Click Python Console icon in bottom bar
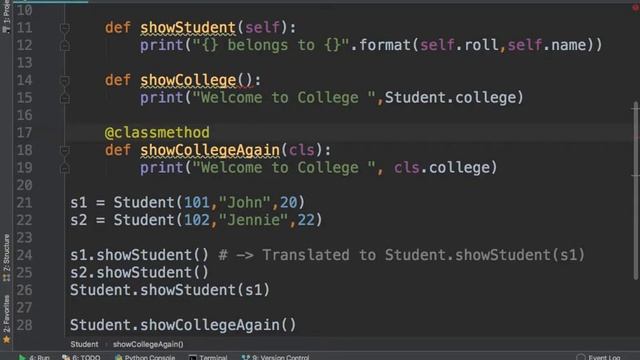Viewport: 640px width, 360px height. 118,357
